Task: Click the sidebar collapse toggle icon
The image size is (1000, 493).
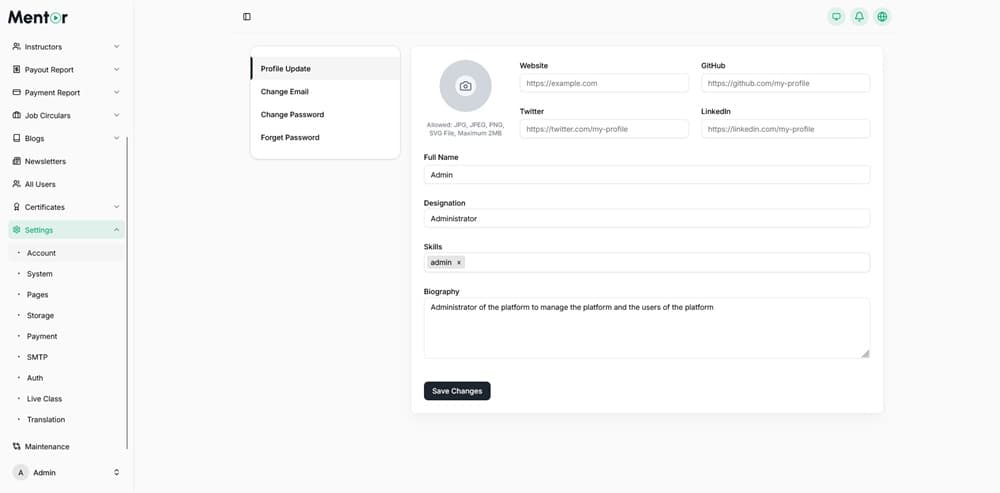Action: tap(247, 17)
